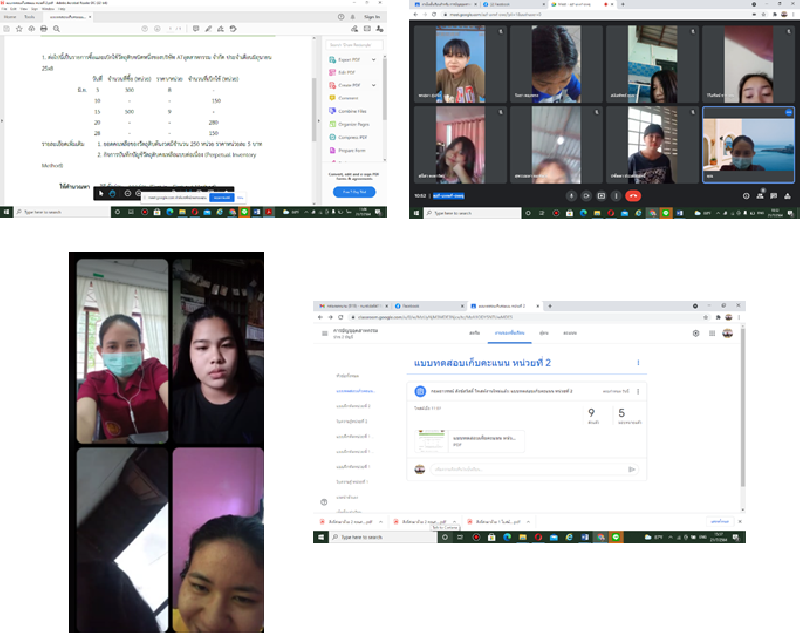Turn off the camera in Meet
The width and height of the screenshot is (800, 633).
point(584,195)
